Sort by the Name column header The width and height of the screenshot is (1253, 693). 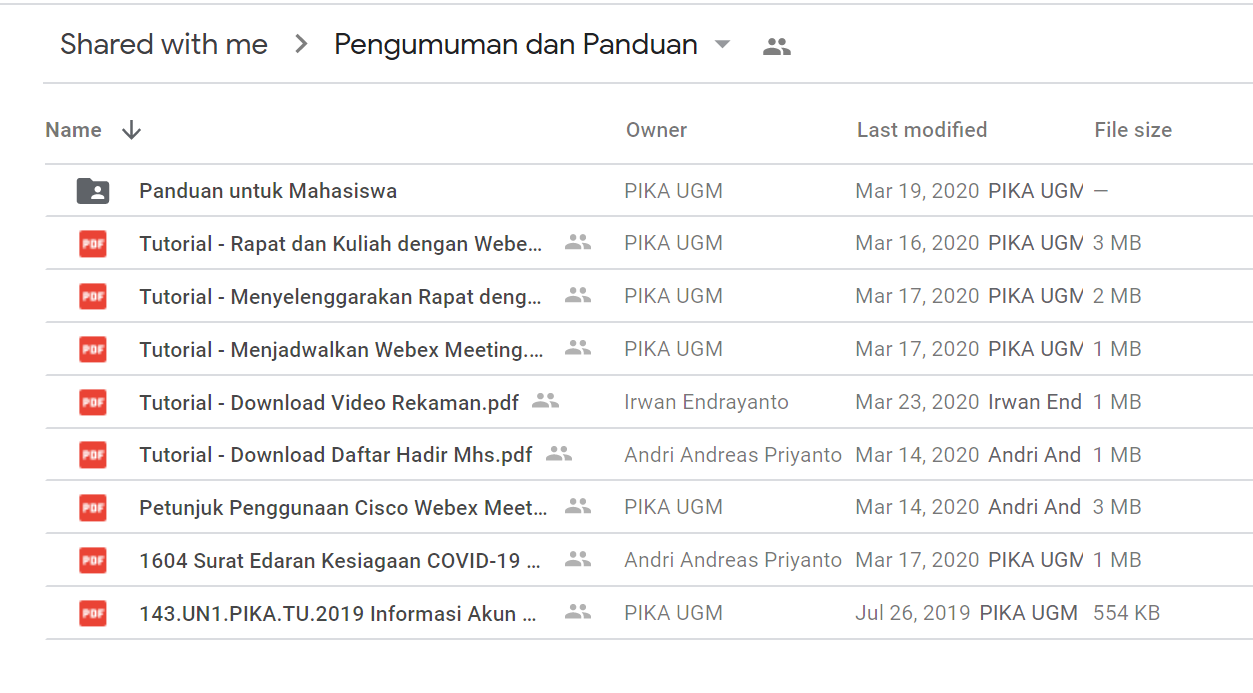coord(73,130)
